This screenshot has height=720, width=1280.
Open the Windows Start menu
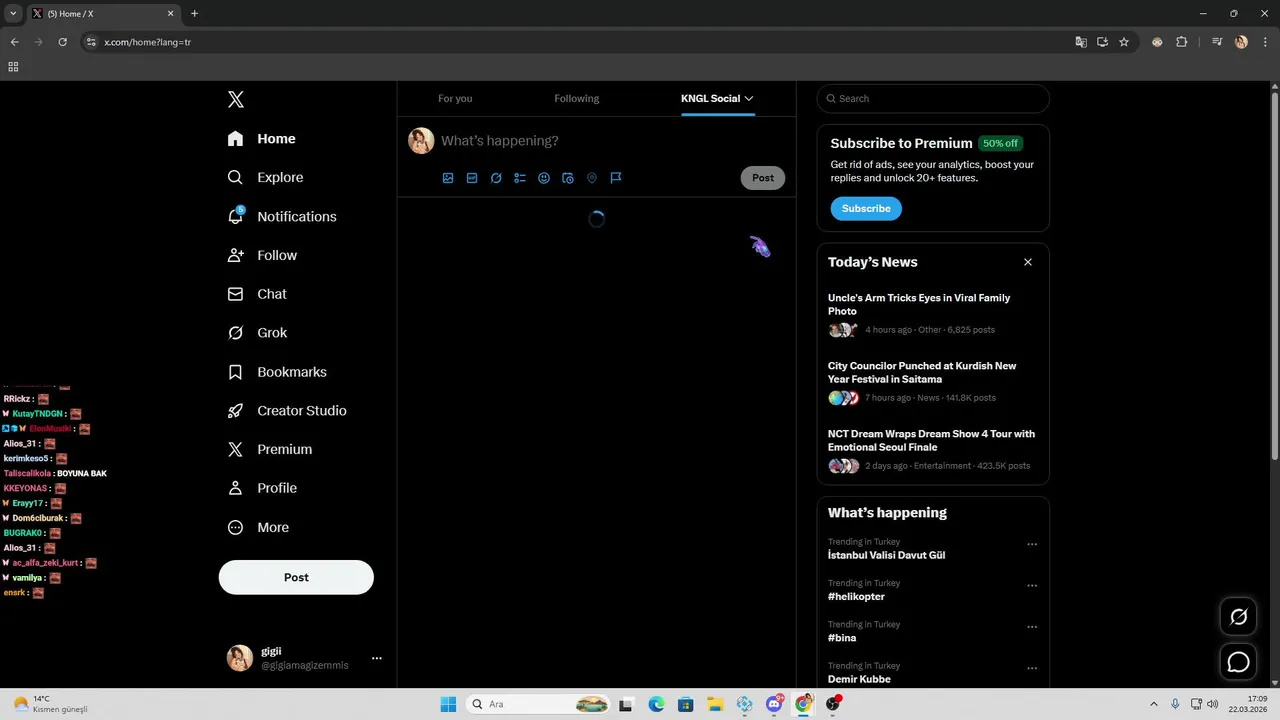tap(448, 704)
